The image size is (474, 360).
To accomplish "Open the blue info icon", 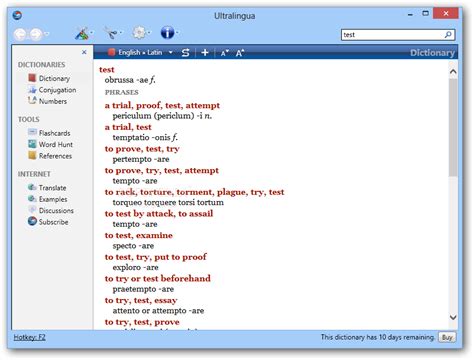I will coord(167,33).
